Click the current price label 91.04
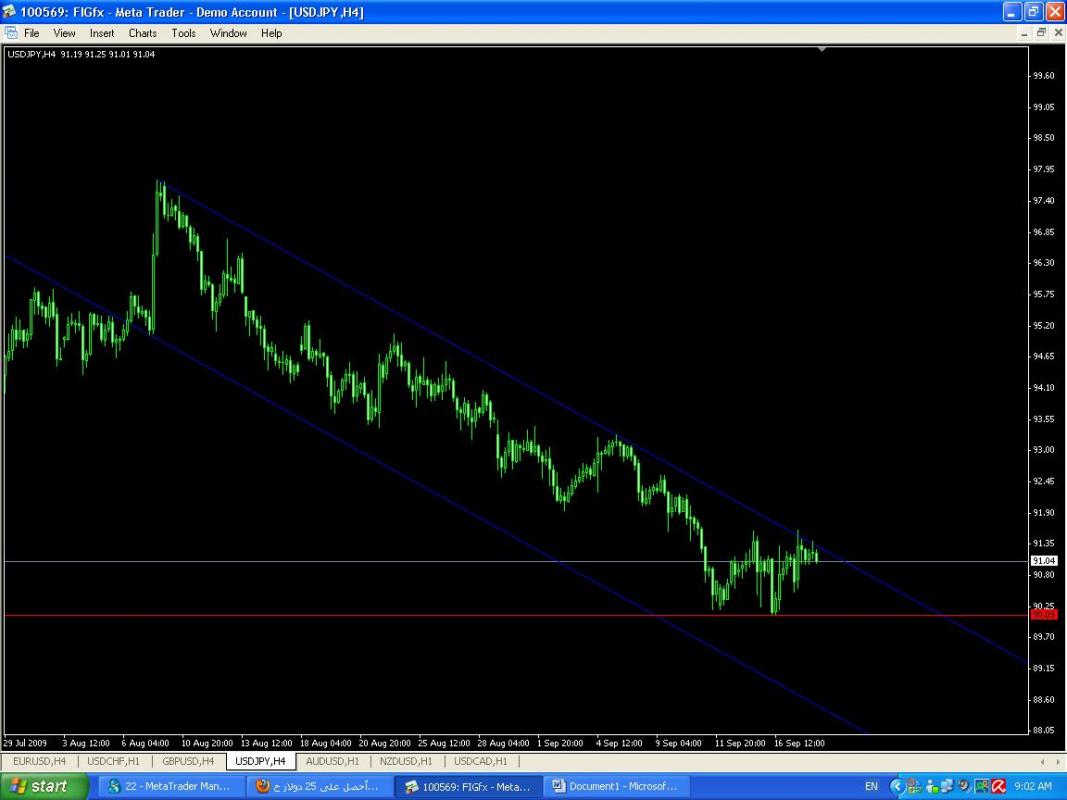This screenshot has width=1067, height=800. coord(1043,561)
